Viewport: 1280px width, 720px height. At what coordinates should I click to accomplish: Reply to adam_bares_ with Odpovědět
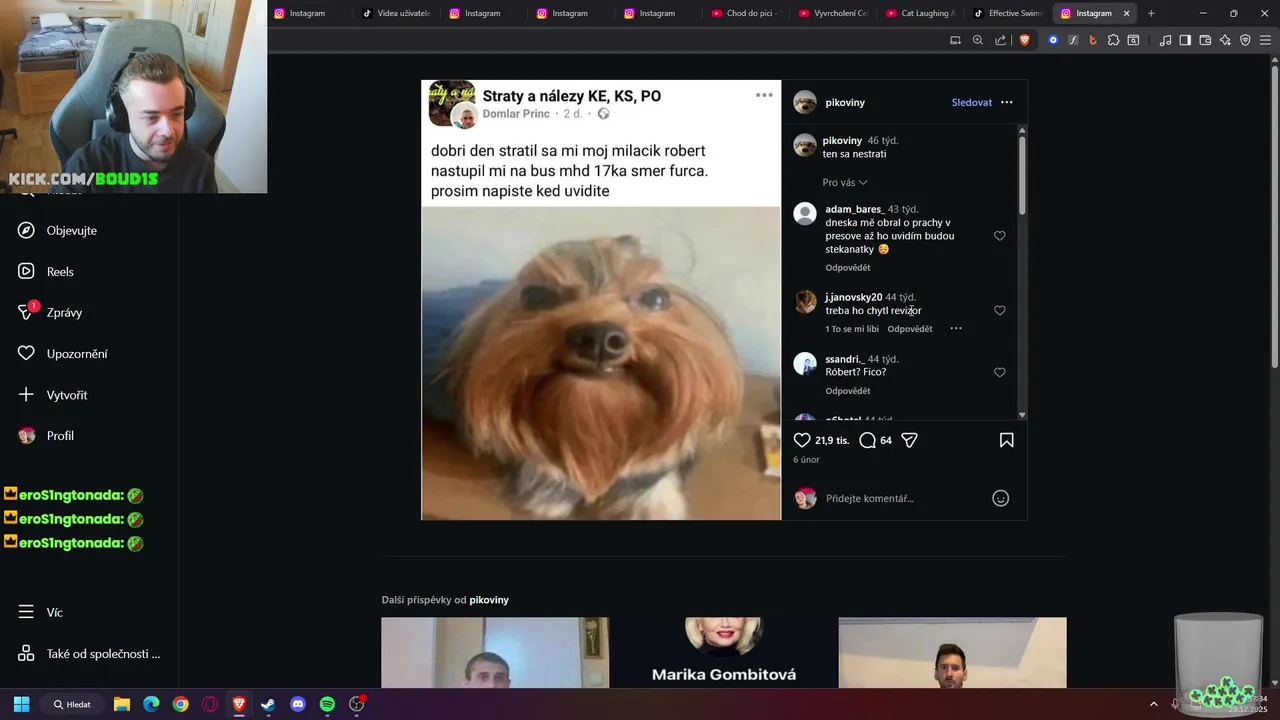point(848,268)
